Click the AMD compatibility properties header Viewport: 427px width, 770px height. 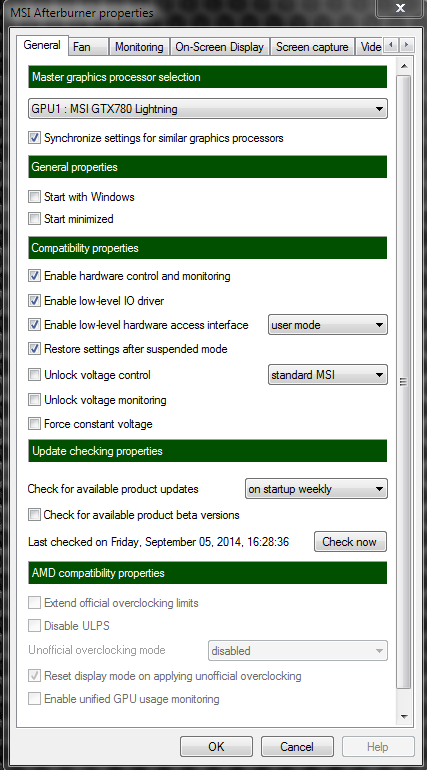pyautogui.click(x=208, y=573)
